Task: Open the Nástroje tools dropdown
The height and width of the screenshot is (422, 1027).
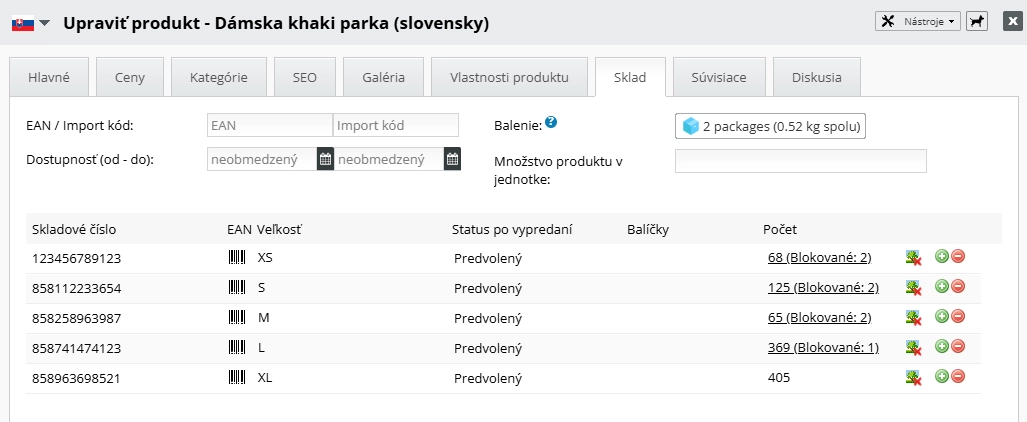Action: click(917, 20)
